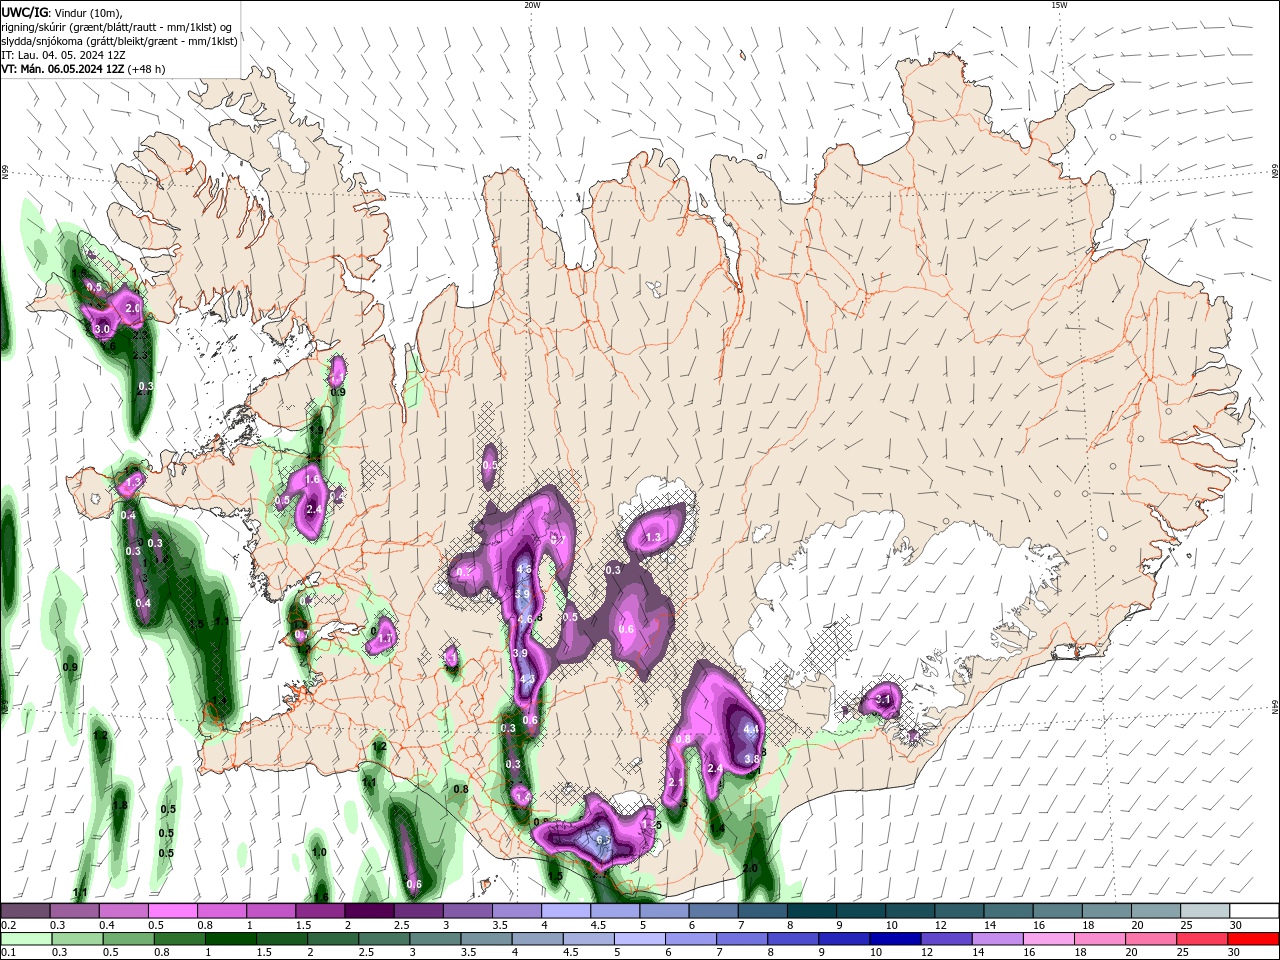Click the pure red swatch ending the lower legend row
Screen dimensions: 1280x960
(x=1253, y=939)
